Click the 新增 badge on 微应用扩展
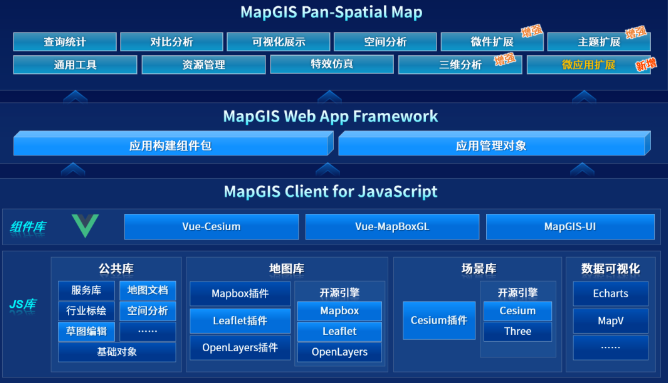This screenshot has height=383, width=668. point(646,64)
